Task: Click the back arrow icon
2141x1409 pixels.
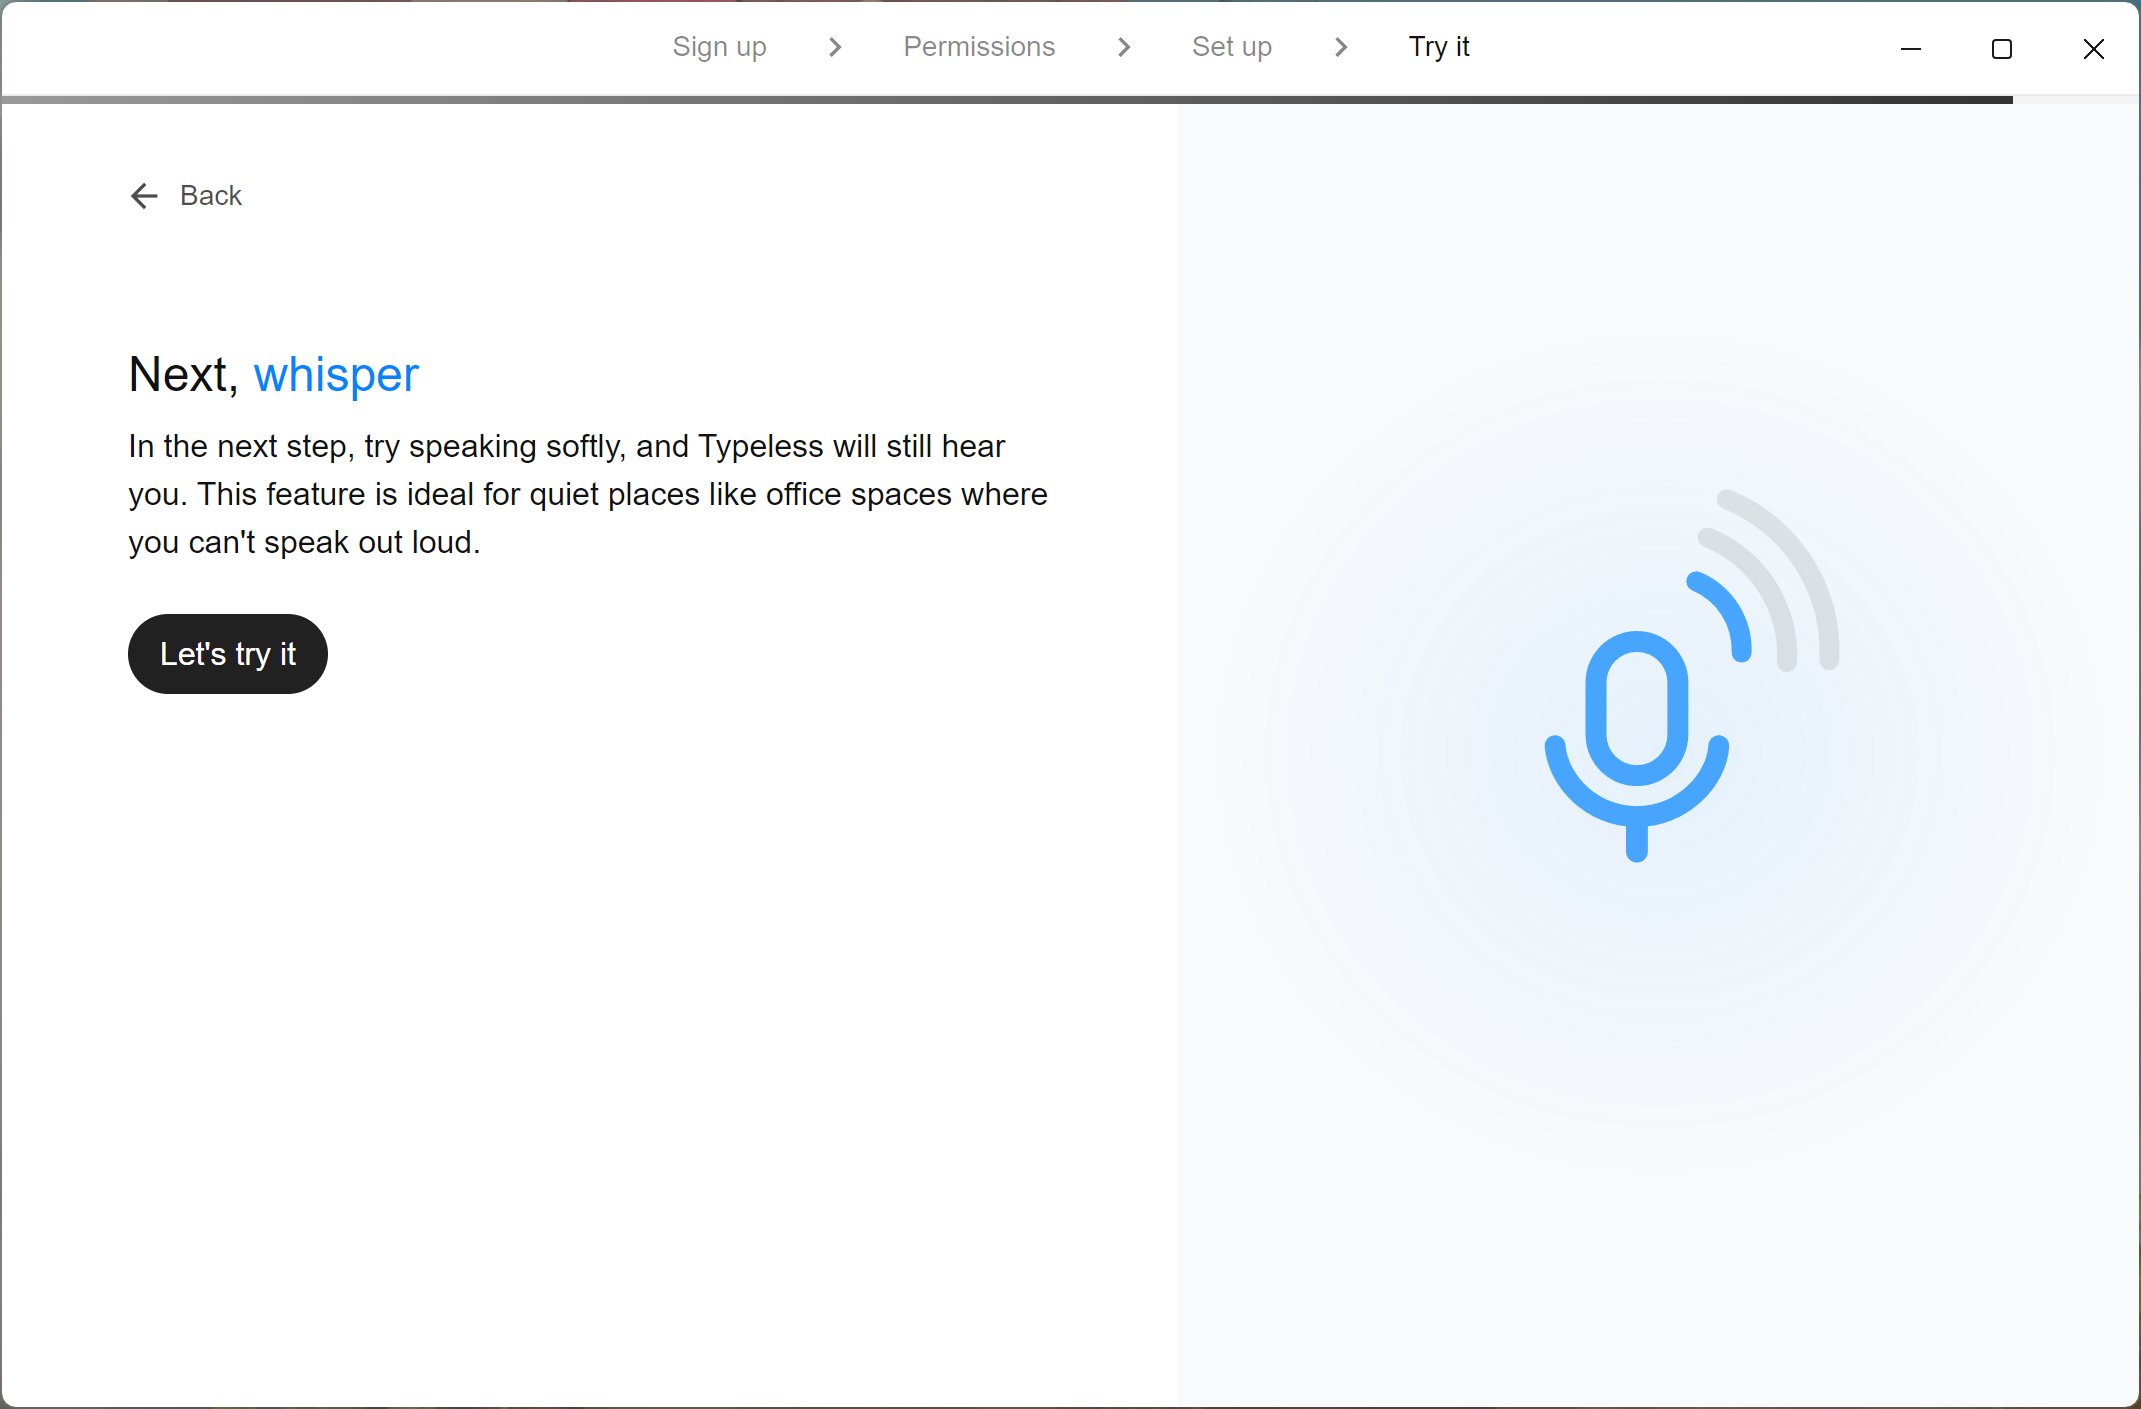Action: coord(144,196)
